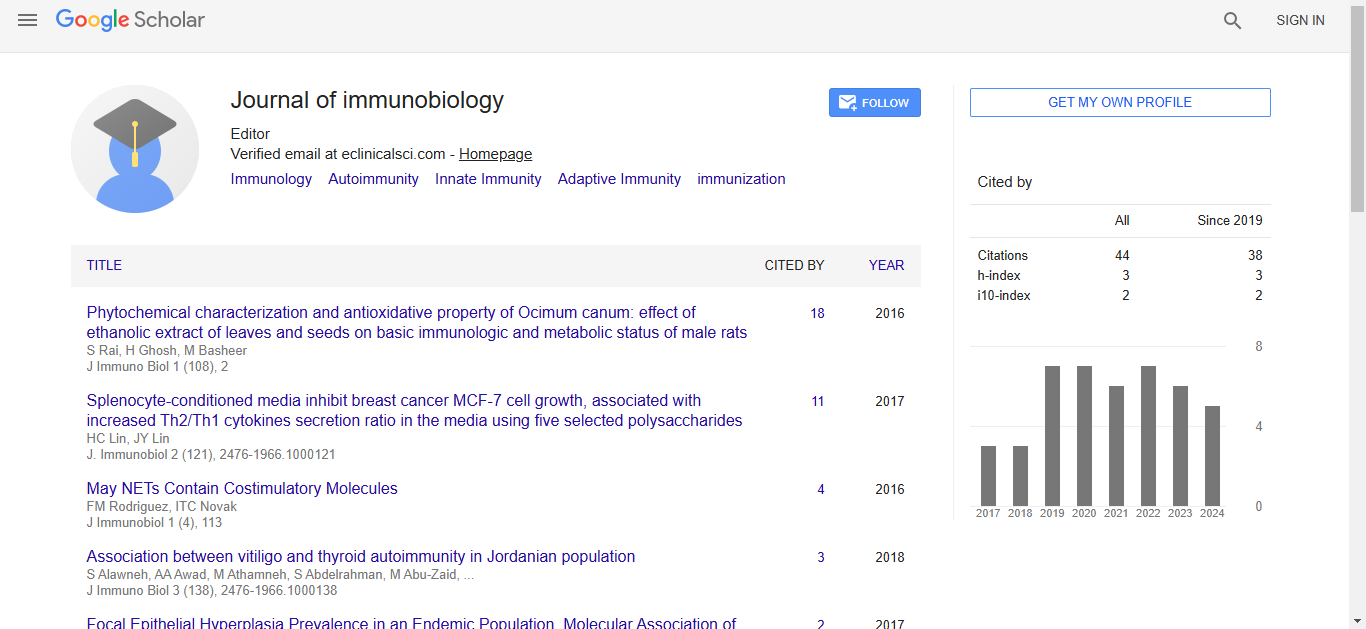
Task: Open search with the magnifier icon
Action: 1232,21
